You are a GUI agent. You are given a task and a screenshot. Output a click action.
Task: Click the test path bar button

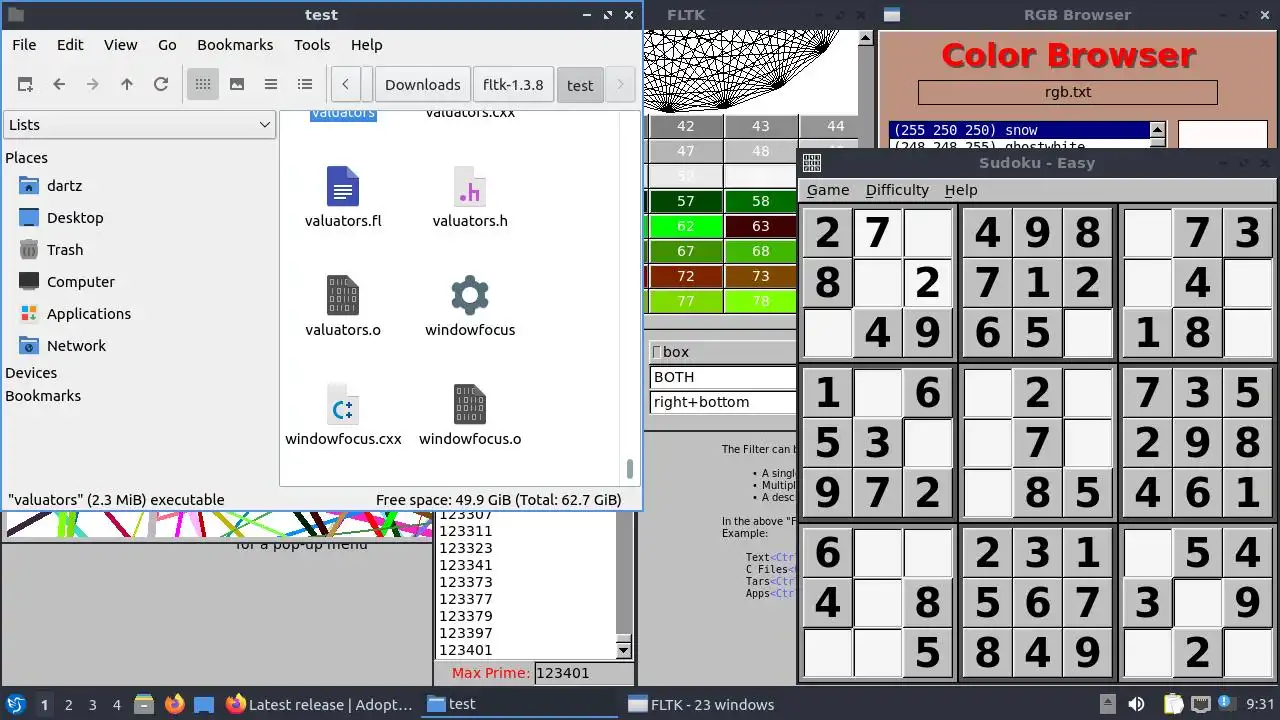tap(580, 85)
